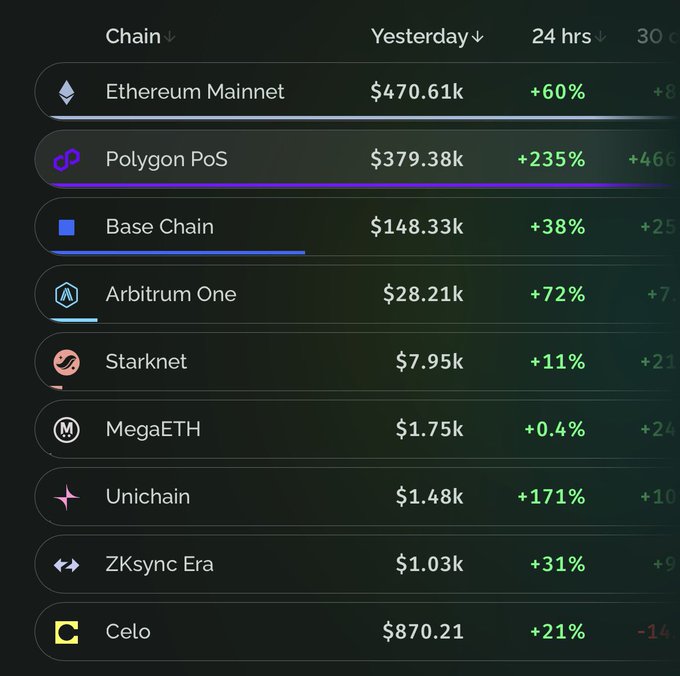Click the ZKsync Era arrows icon

(x=66, y=565)
